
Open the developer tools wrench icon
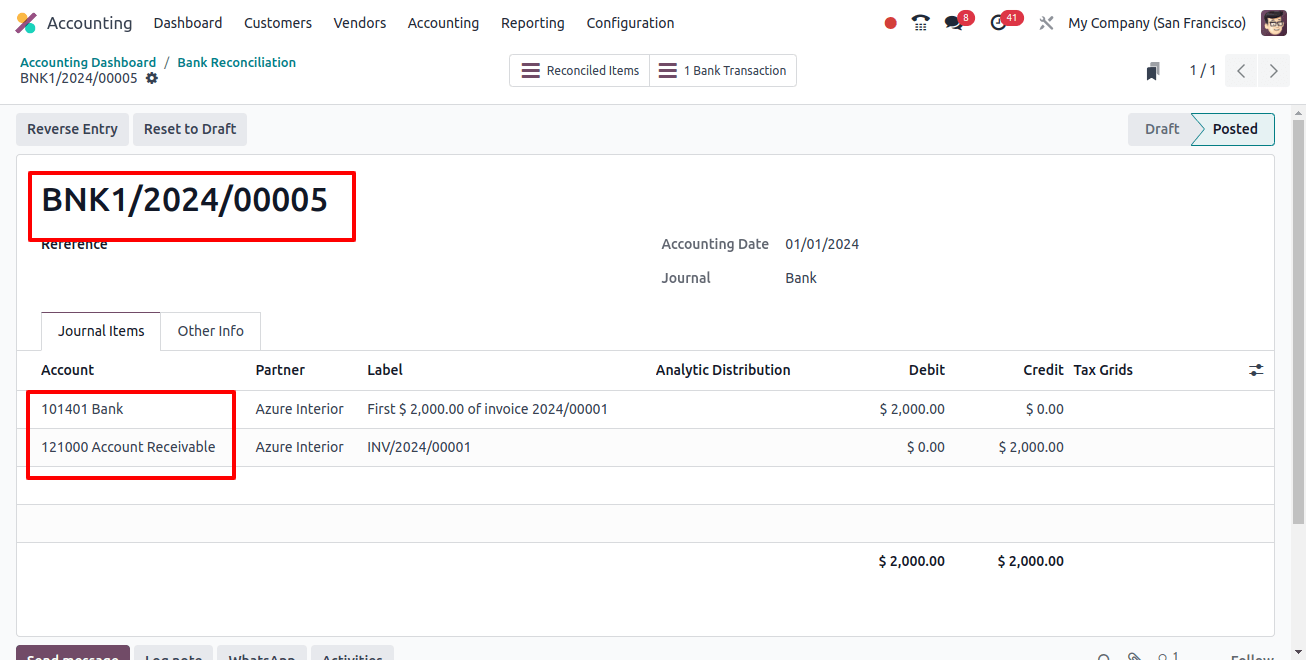pyautogui.click(x=1046, y=23)
